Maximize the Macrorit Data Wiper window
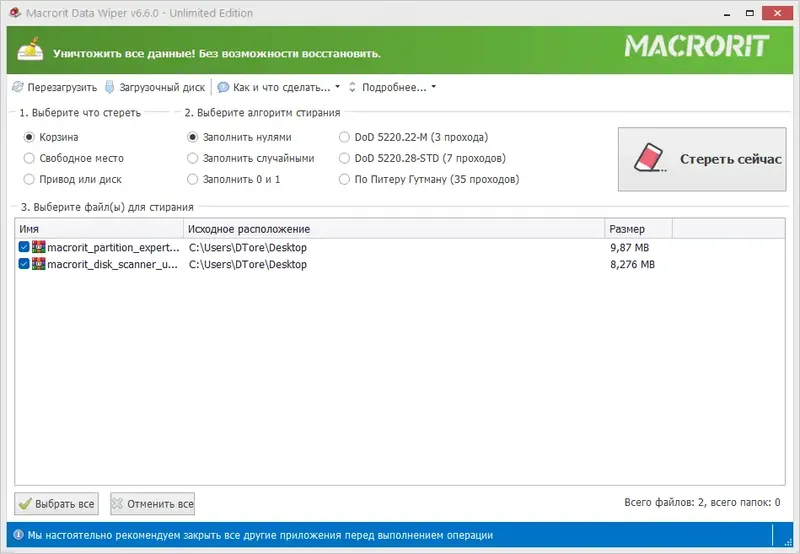Viewport: 800px width, 554px height. (x=749, y=13)
